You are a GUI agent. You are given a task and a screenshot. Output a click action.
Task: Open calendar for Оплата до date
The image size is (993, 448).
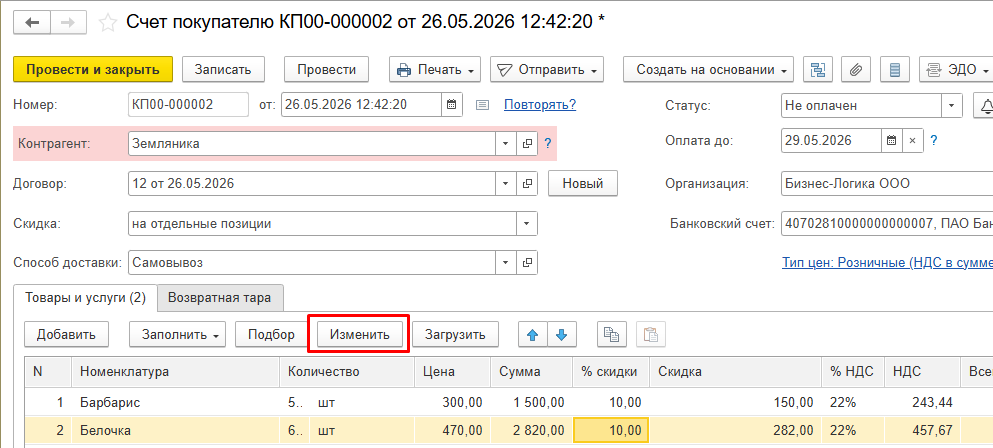click(891, 140)
